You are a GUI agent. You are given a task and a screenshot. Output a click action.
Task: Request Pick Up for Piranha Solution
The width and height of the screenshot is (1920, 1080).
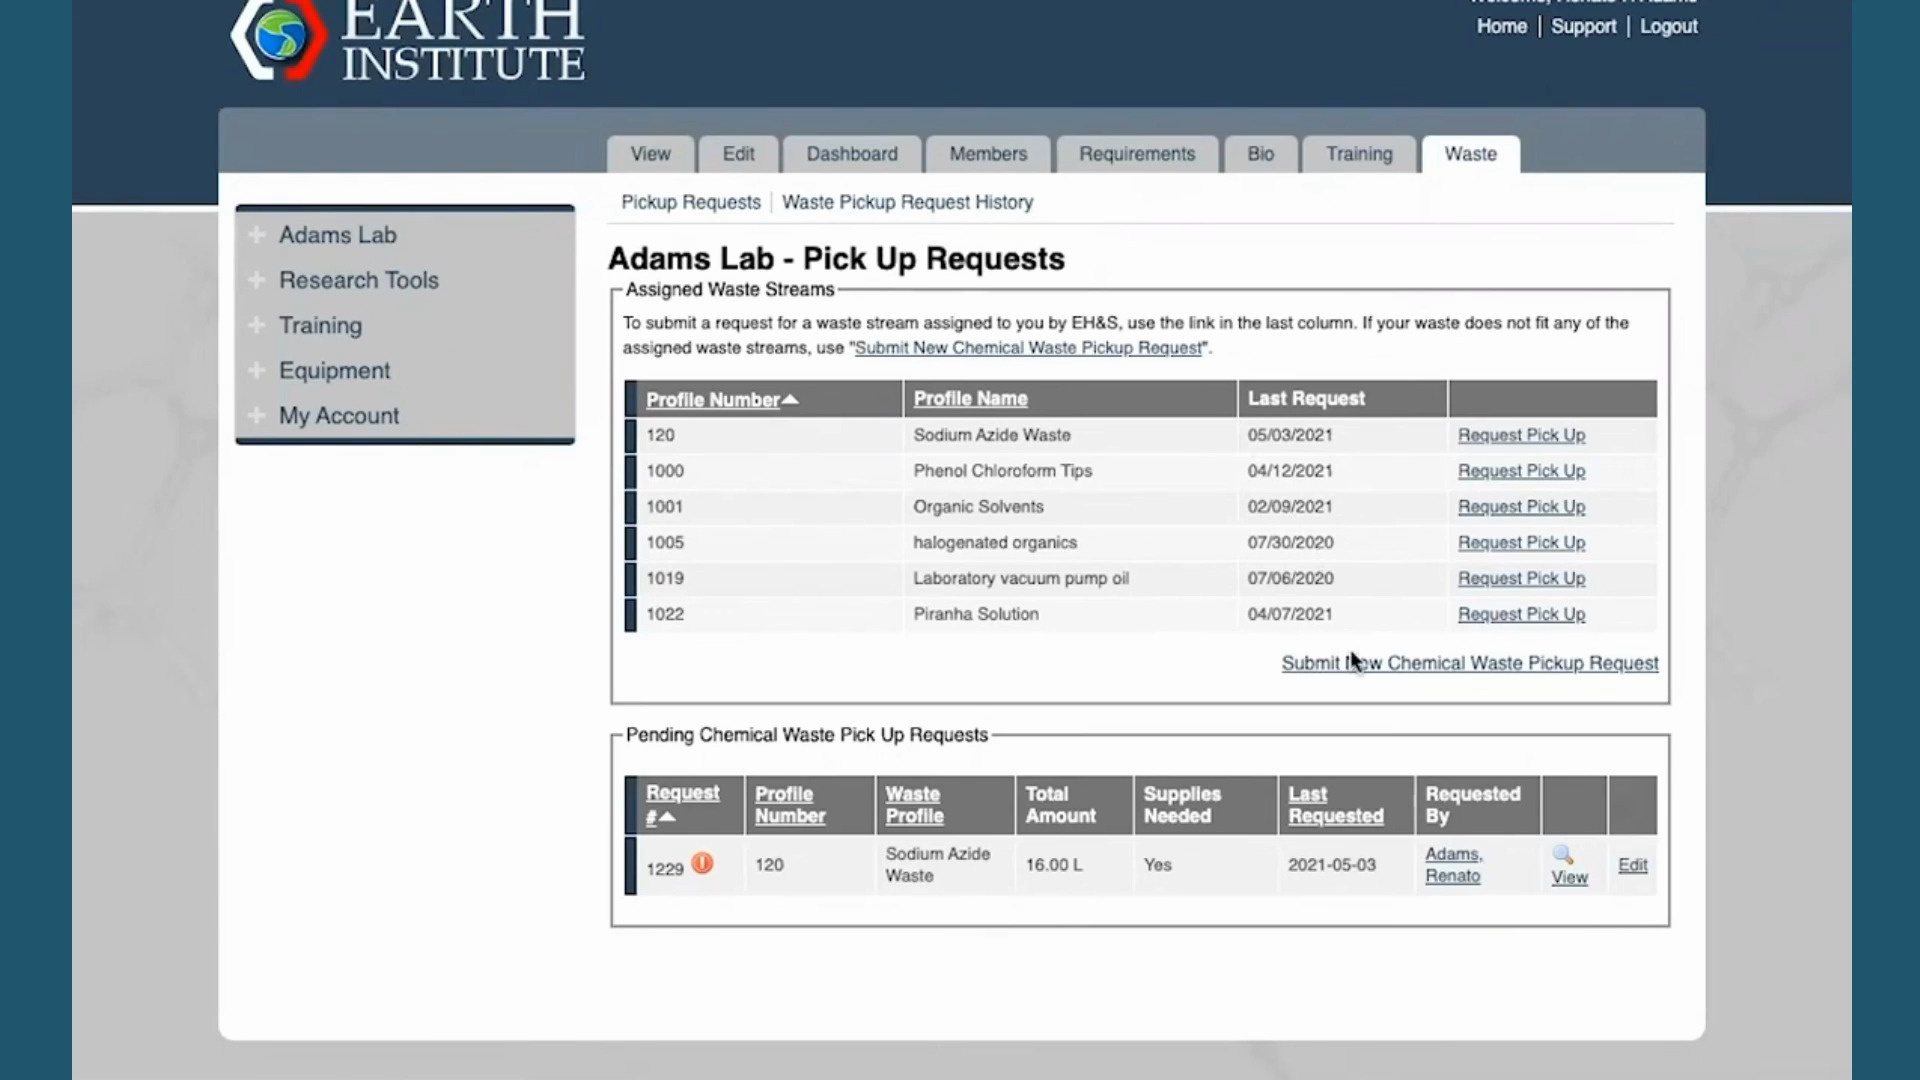(1521, 614)
